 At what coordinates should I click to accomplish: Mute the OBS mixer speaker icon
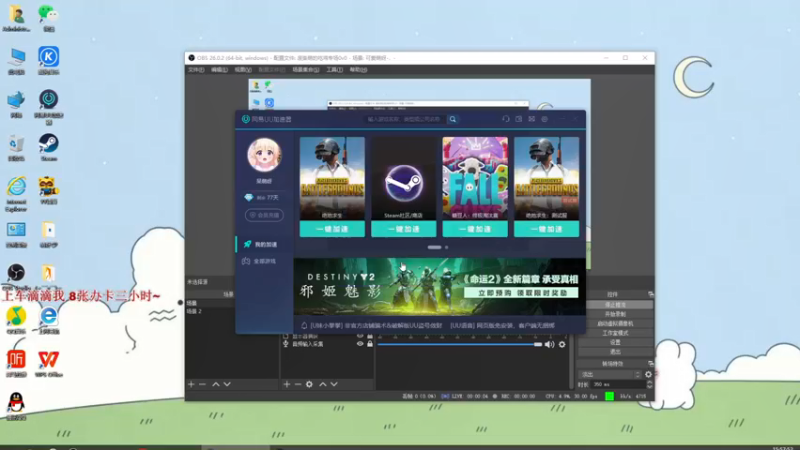pos(549,344)
